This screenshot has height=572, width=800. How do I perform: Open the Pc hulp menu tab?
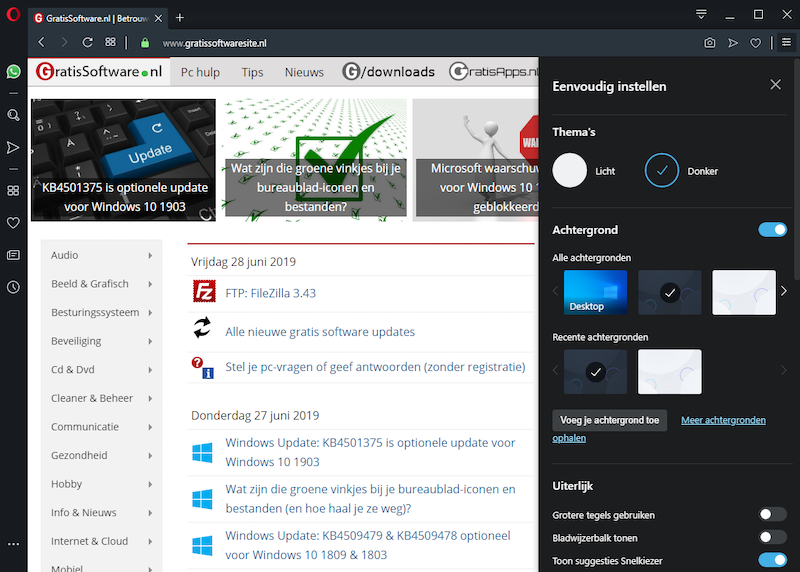[200, 72]
